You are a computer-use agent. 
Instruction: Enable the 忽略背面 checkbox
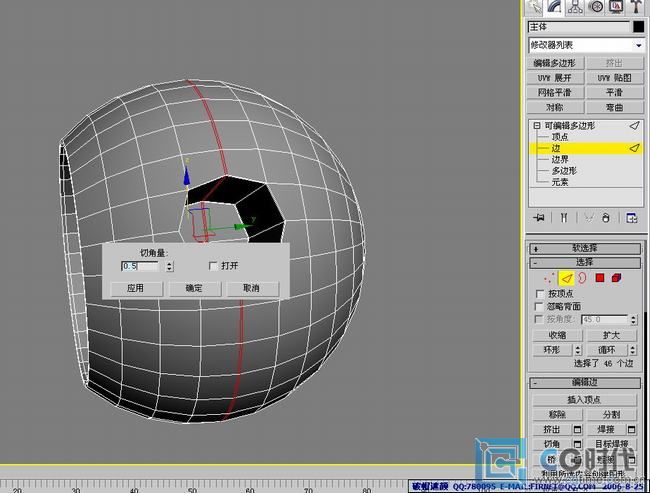coord(539,306)
